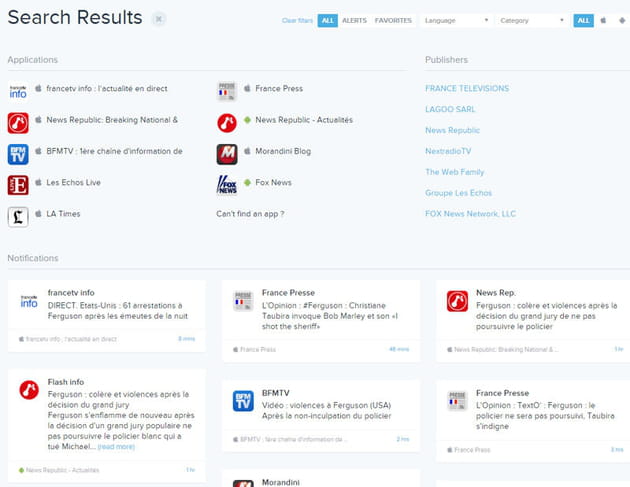Click the Les Echos Live app icon
The width and height of the screenshot is (630, 487).
click(18, 185)
